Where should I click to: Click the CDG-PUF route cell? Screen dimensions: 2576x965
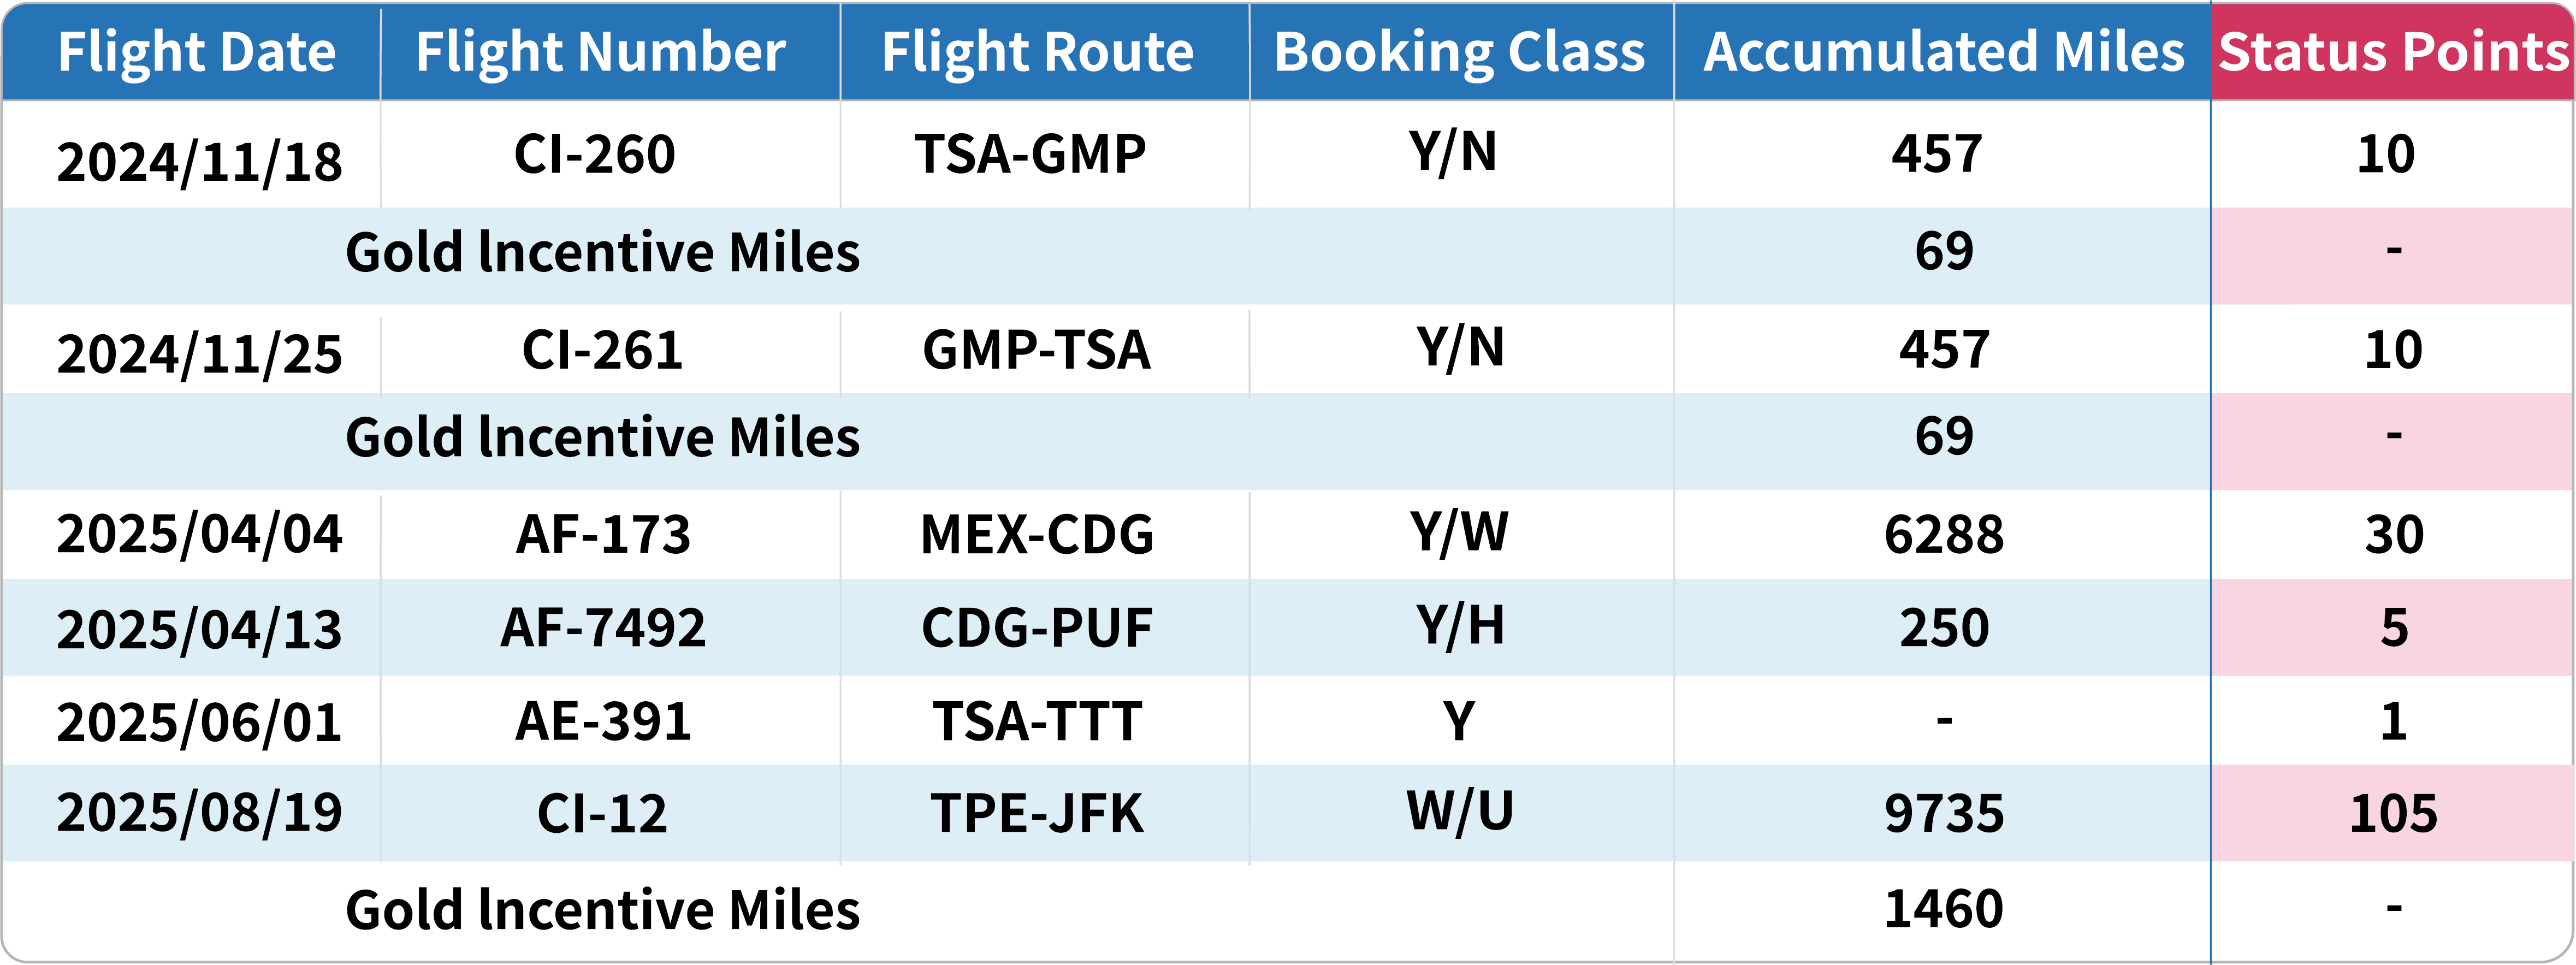tap(1037, 628)
